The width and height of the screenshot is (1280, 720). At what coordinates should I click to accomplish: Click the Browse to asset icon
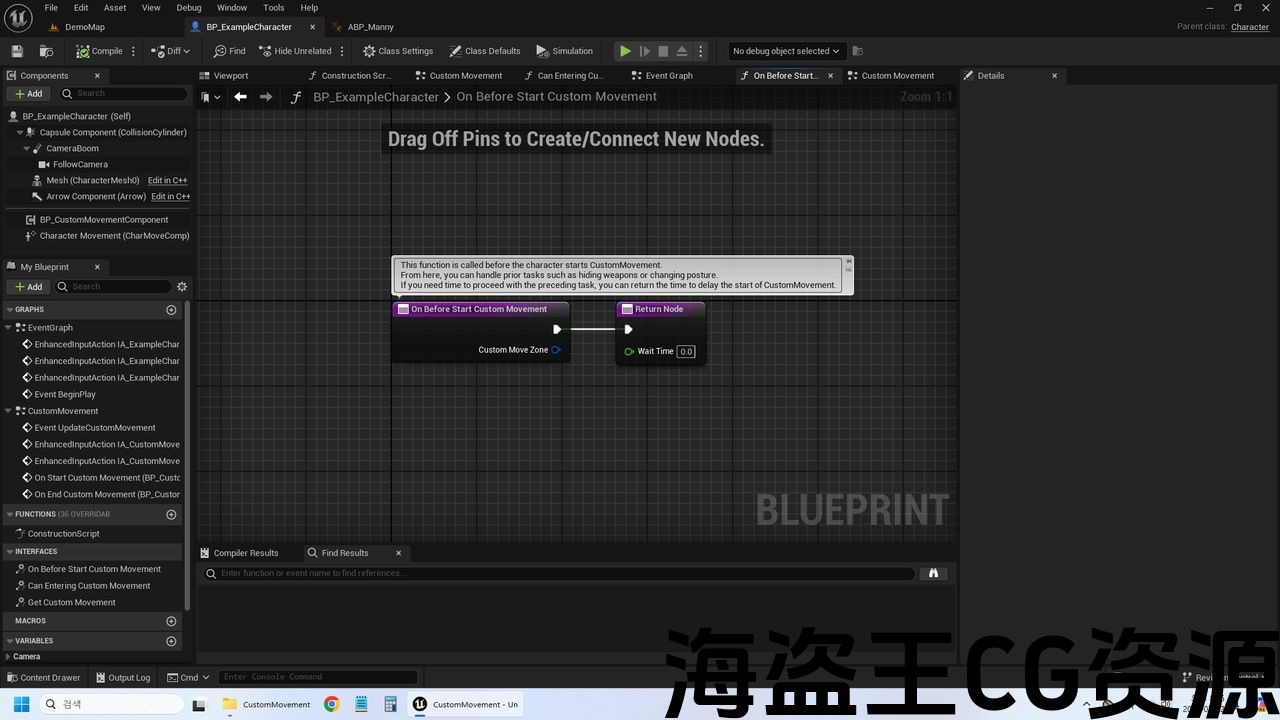46,51
